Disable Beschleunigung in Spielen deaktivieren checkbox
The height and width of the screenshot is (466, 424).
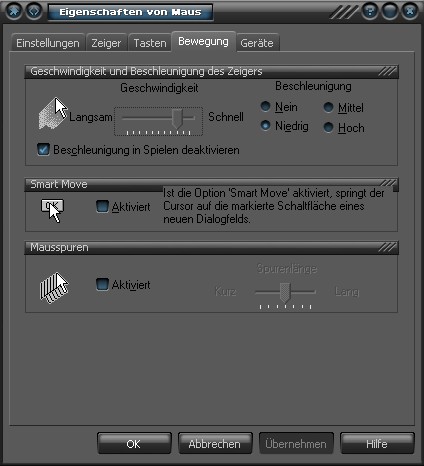coord(43,150)
